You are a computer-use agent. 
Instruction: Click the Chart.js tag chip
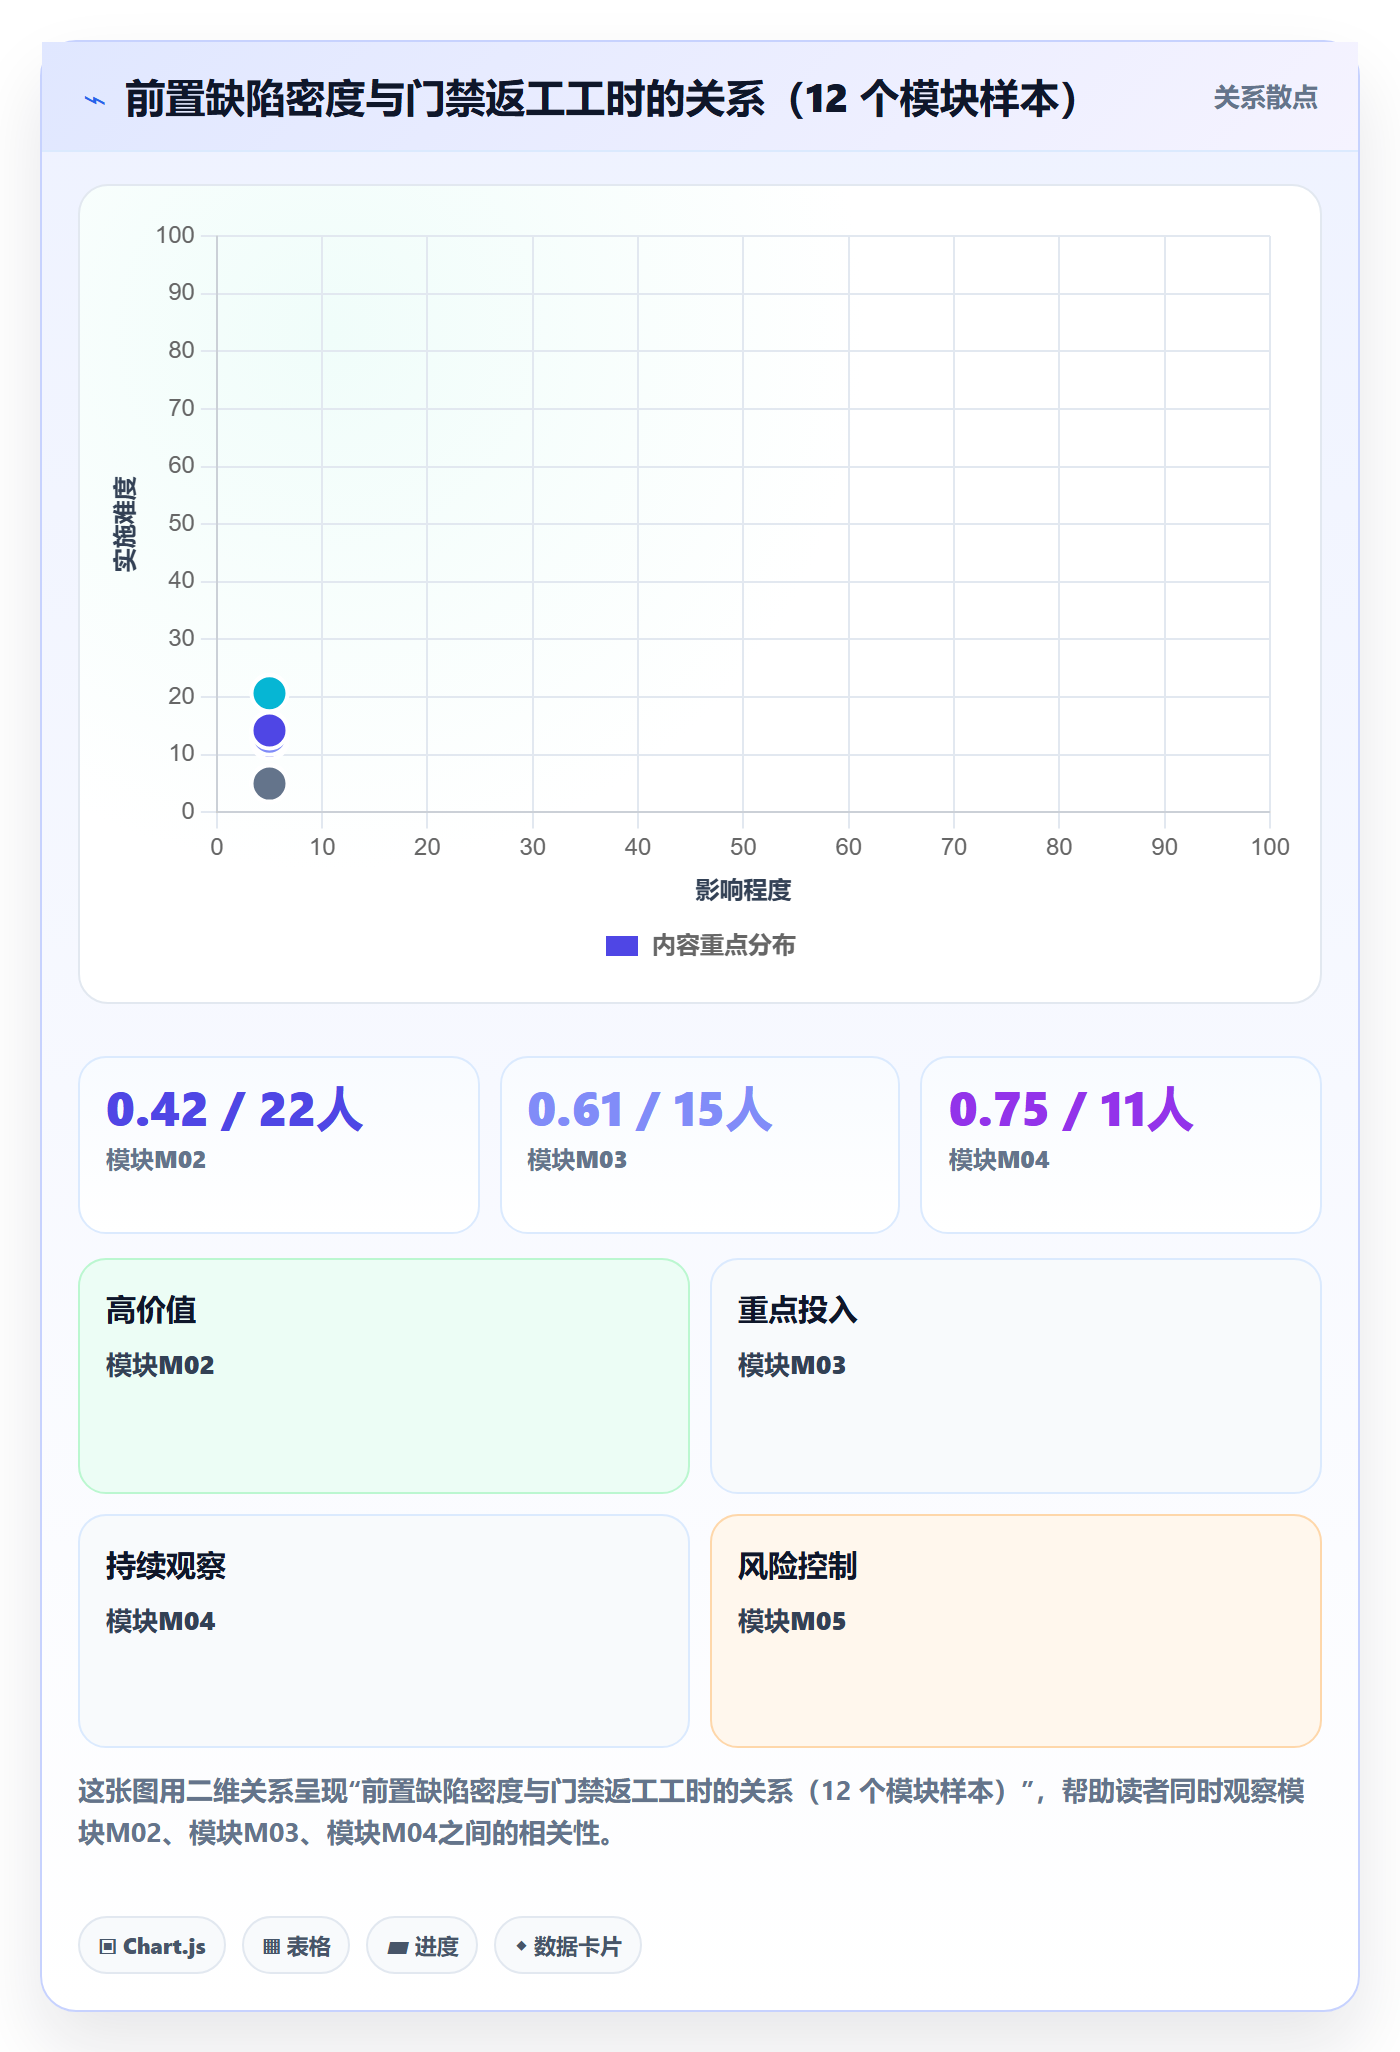(152, 1946)
